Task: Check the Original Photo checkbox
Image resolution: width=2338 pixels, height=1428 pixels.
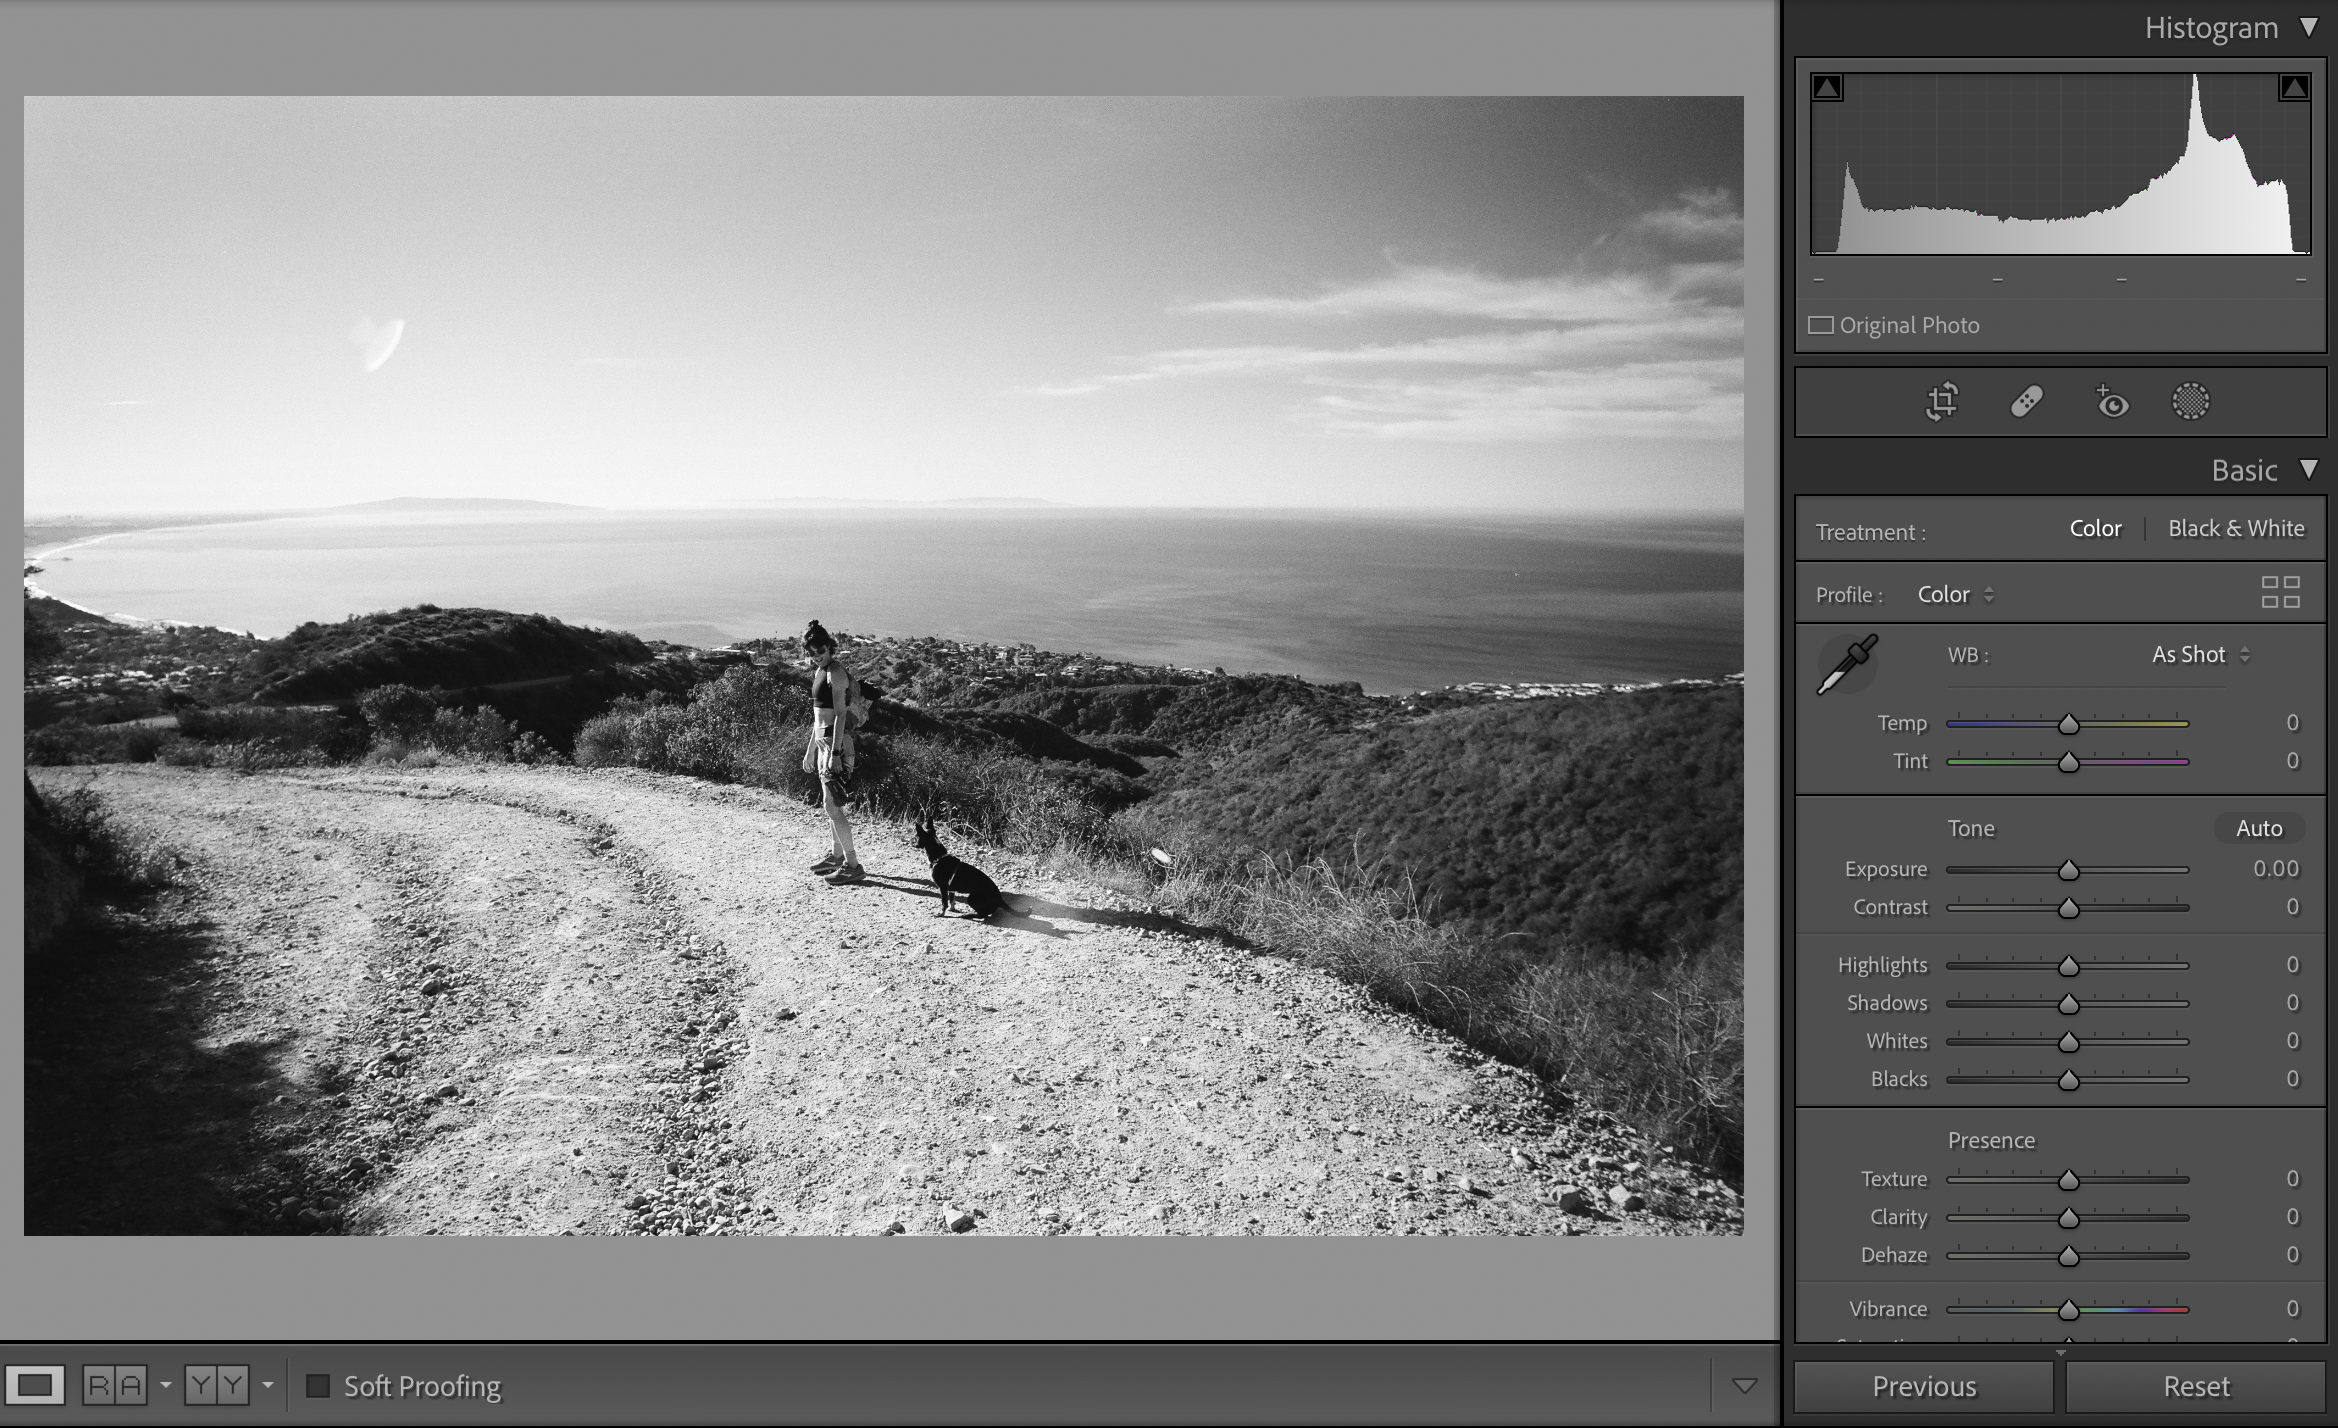Action: coord(1821,326)
